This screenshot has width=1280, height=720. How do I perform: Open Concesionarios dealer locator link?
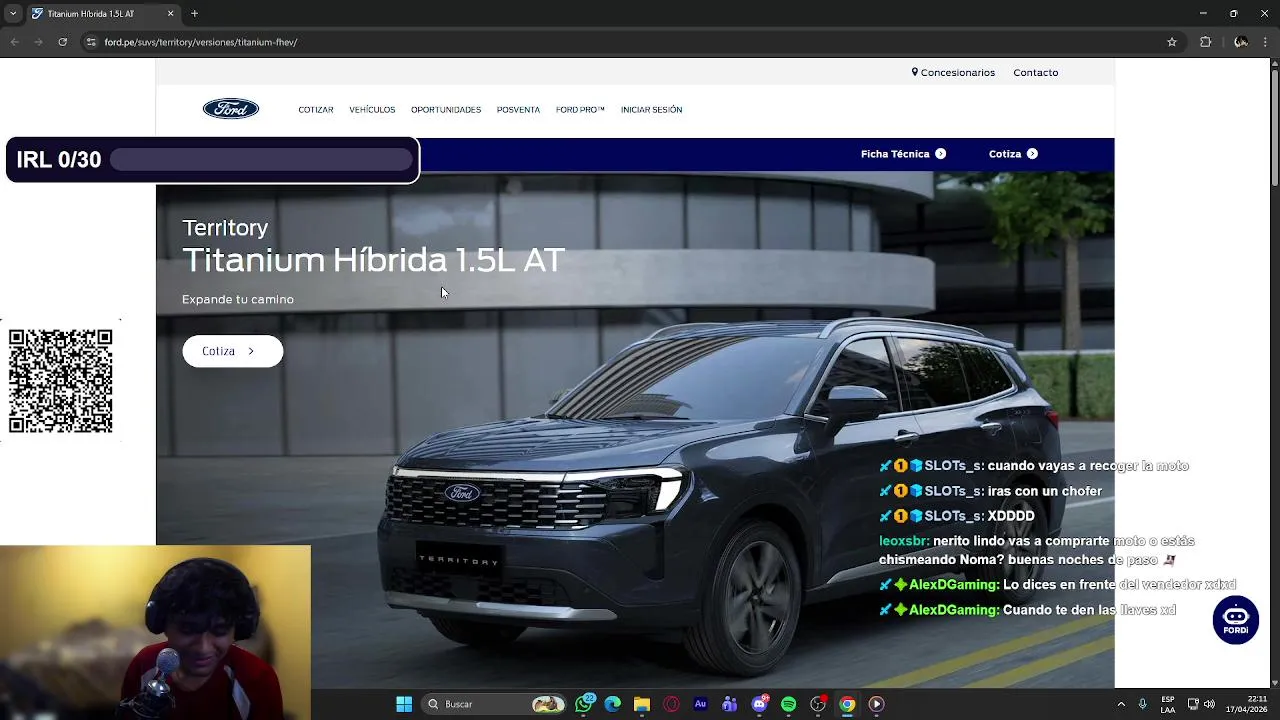point(953,72)
